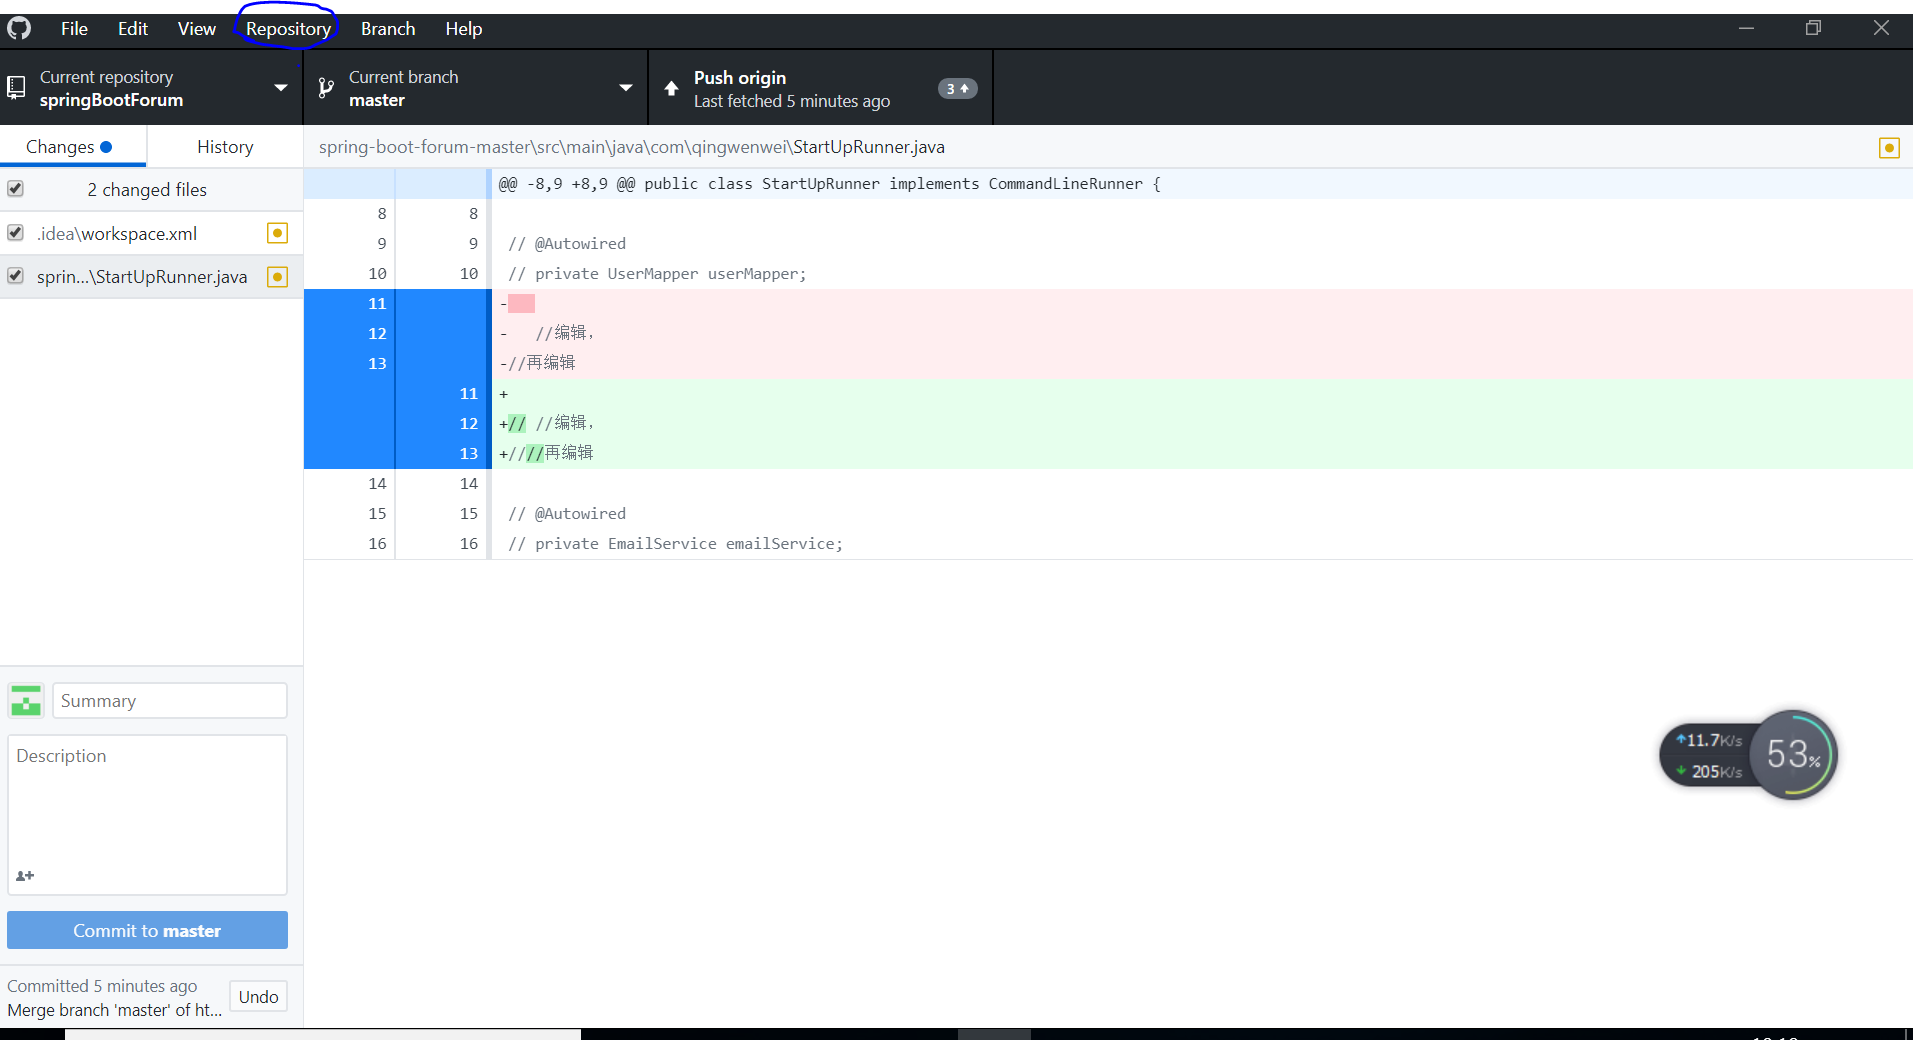Undo the last commit
Image resolution: width=1913 pixels, height=1040 pixels.
258,996
